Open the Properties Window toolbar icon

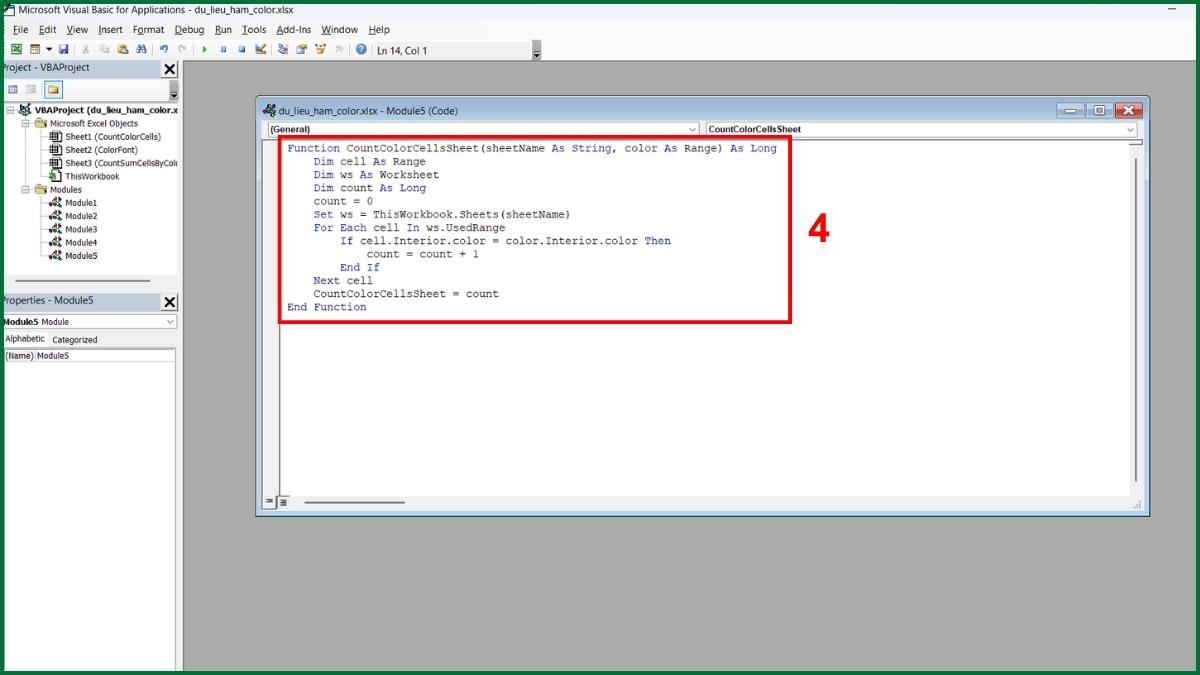[x=301, y=49]
